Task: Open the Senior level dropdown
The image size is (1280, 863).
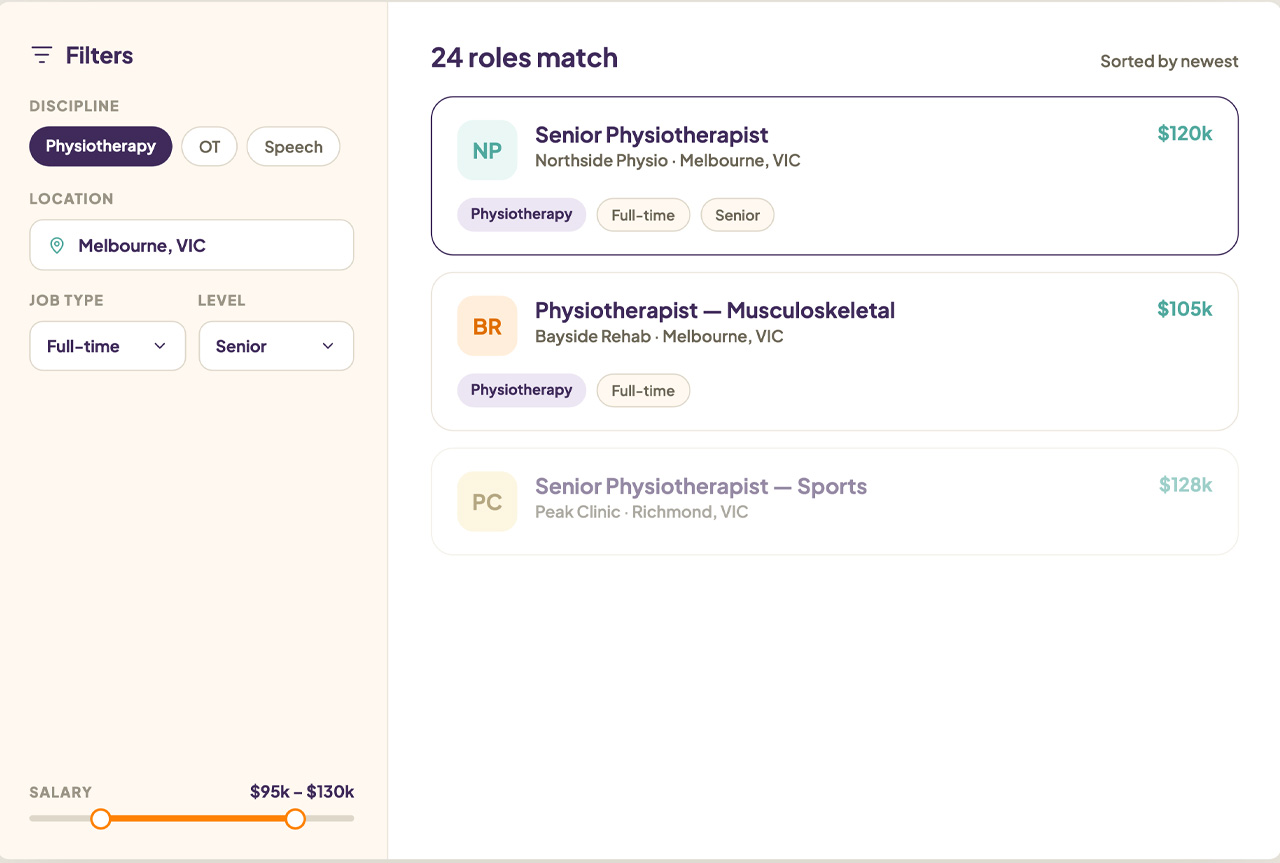Action: [276, 346]
